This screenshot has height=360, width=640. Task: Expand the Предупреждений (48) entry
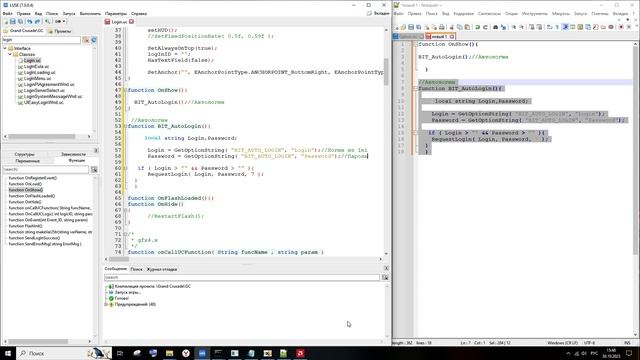[x=106, y=304]
